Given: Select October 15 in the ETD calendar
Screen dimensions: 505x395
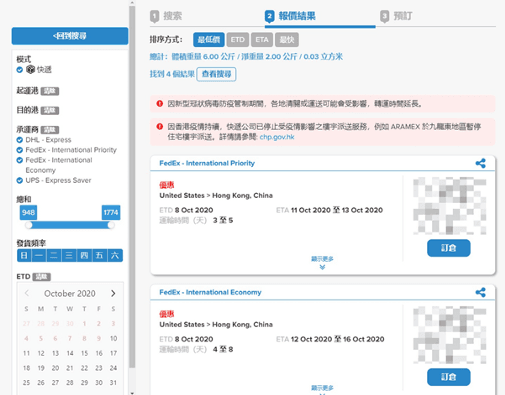Looking at the screenshot, I should coord(84,353).
